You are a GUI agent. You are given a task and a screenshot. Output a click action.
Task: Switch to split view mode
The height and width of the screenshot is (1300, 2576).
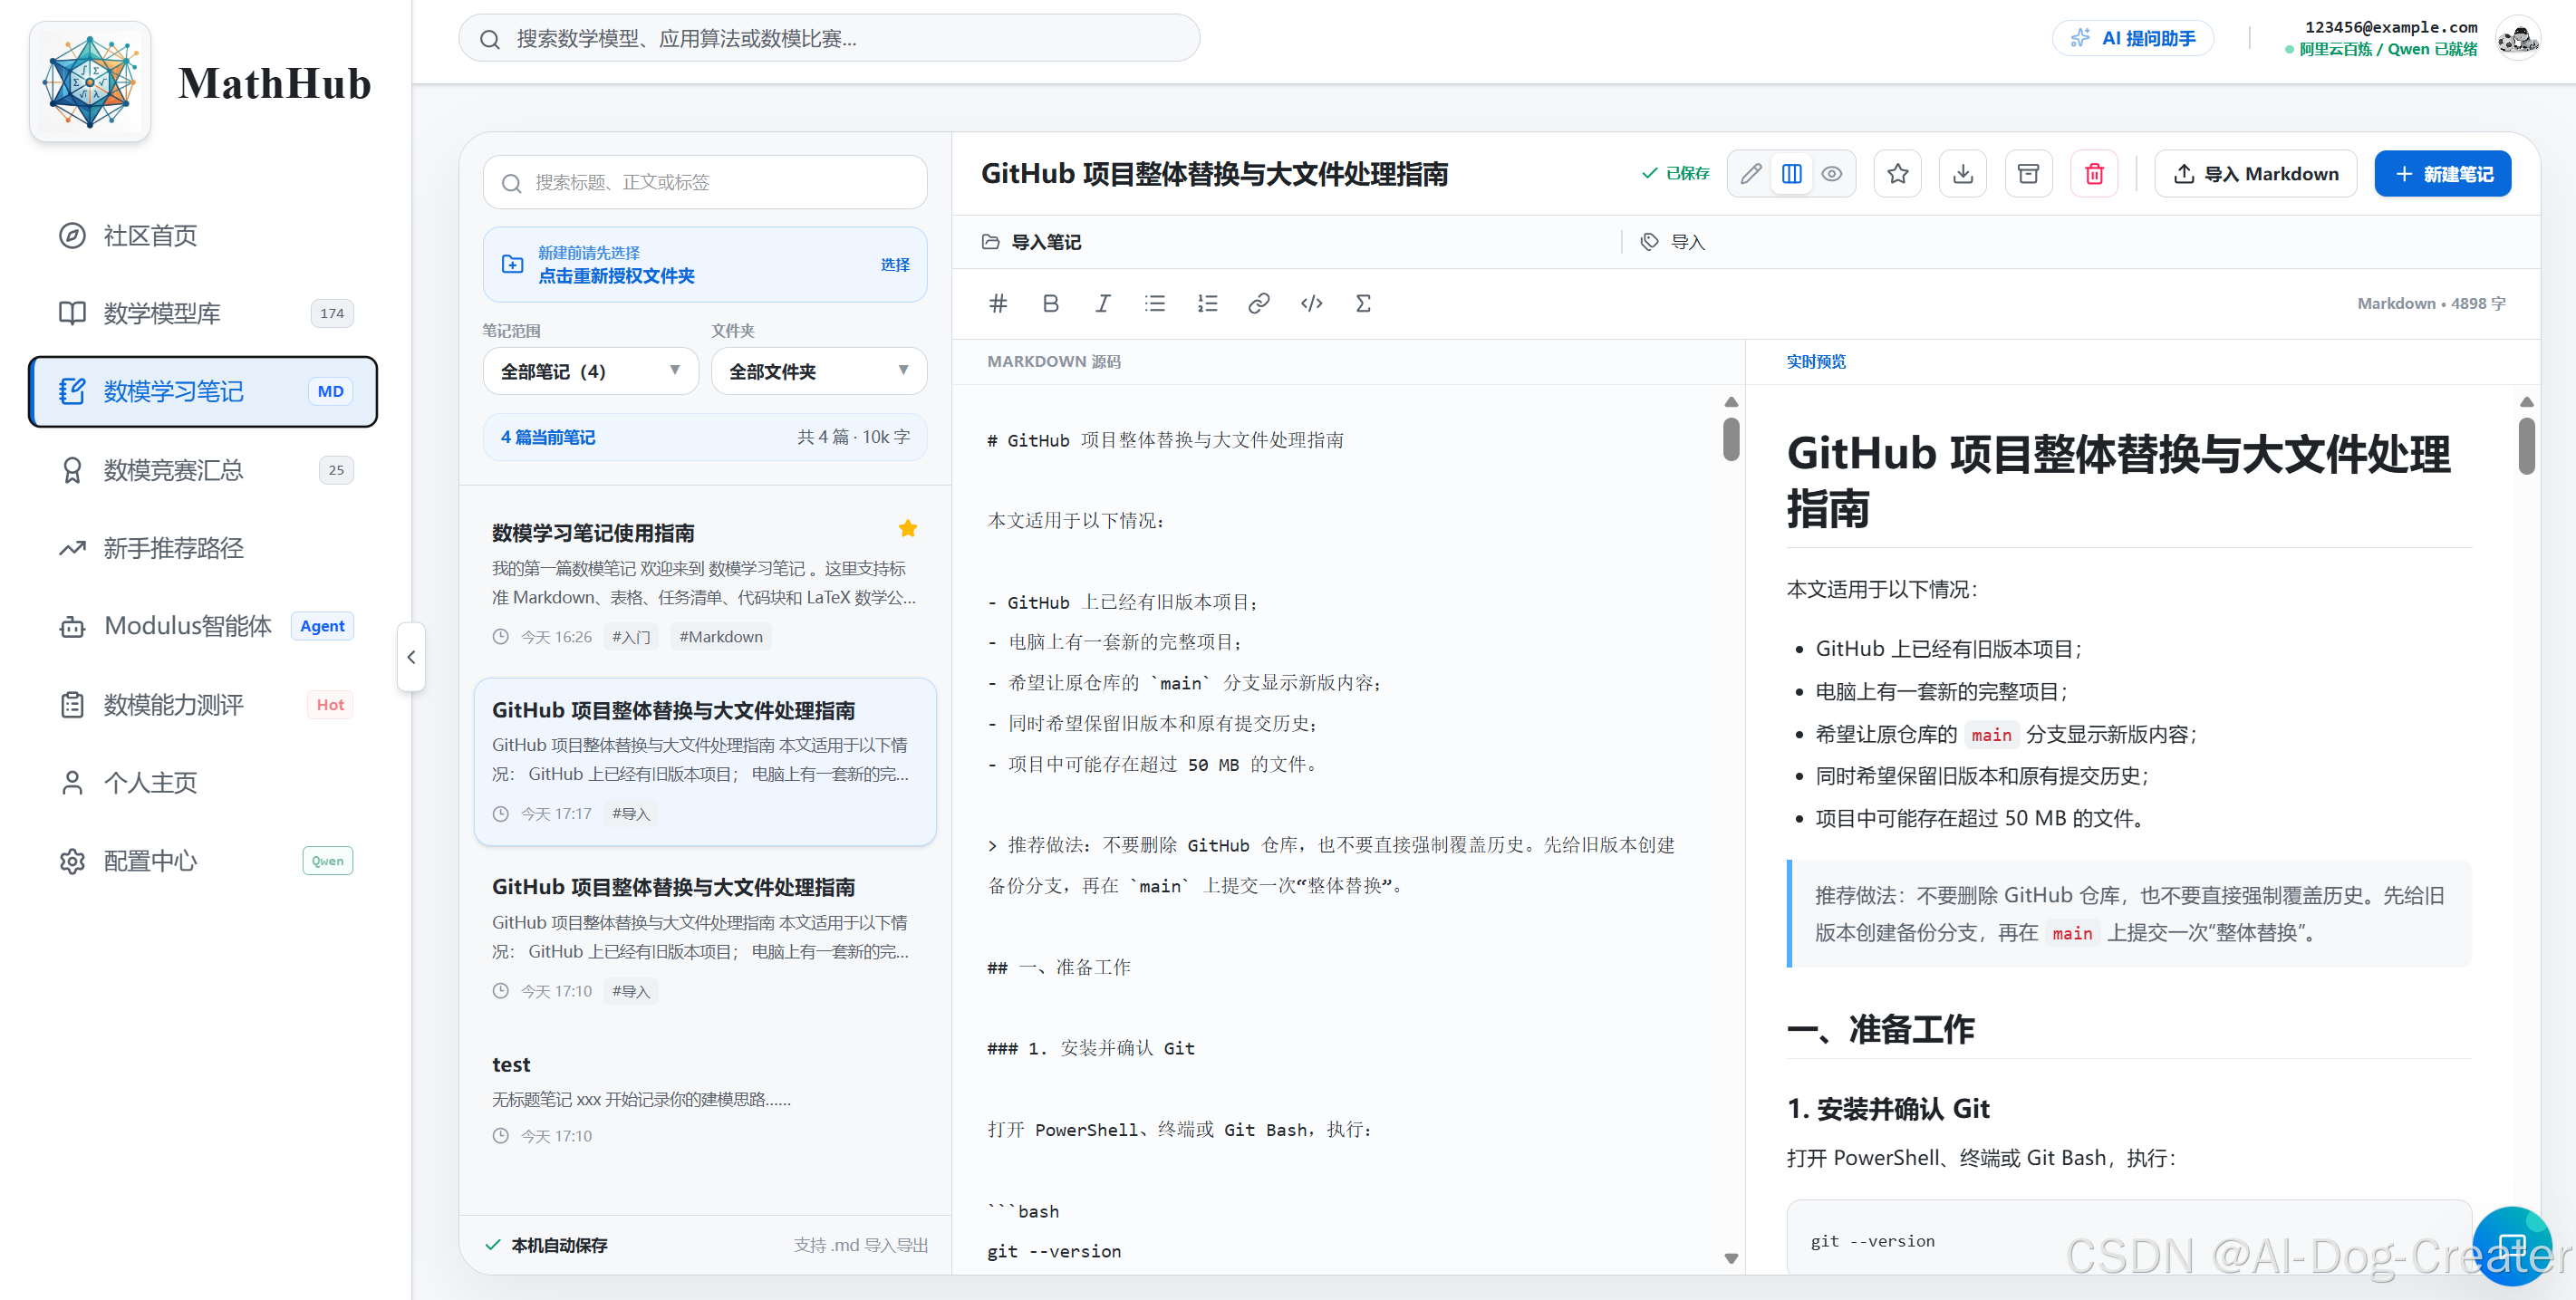pyautogui.click(x=1791, y=174)
